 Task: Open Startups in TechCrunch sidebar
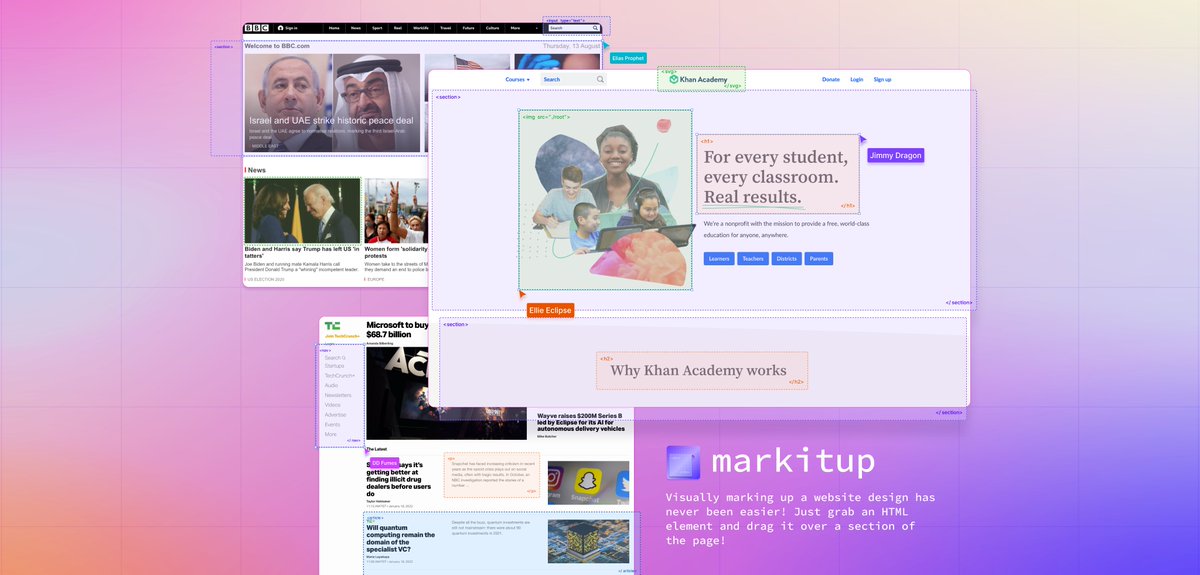[x=335, y=367]
